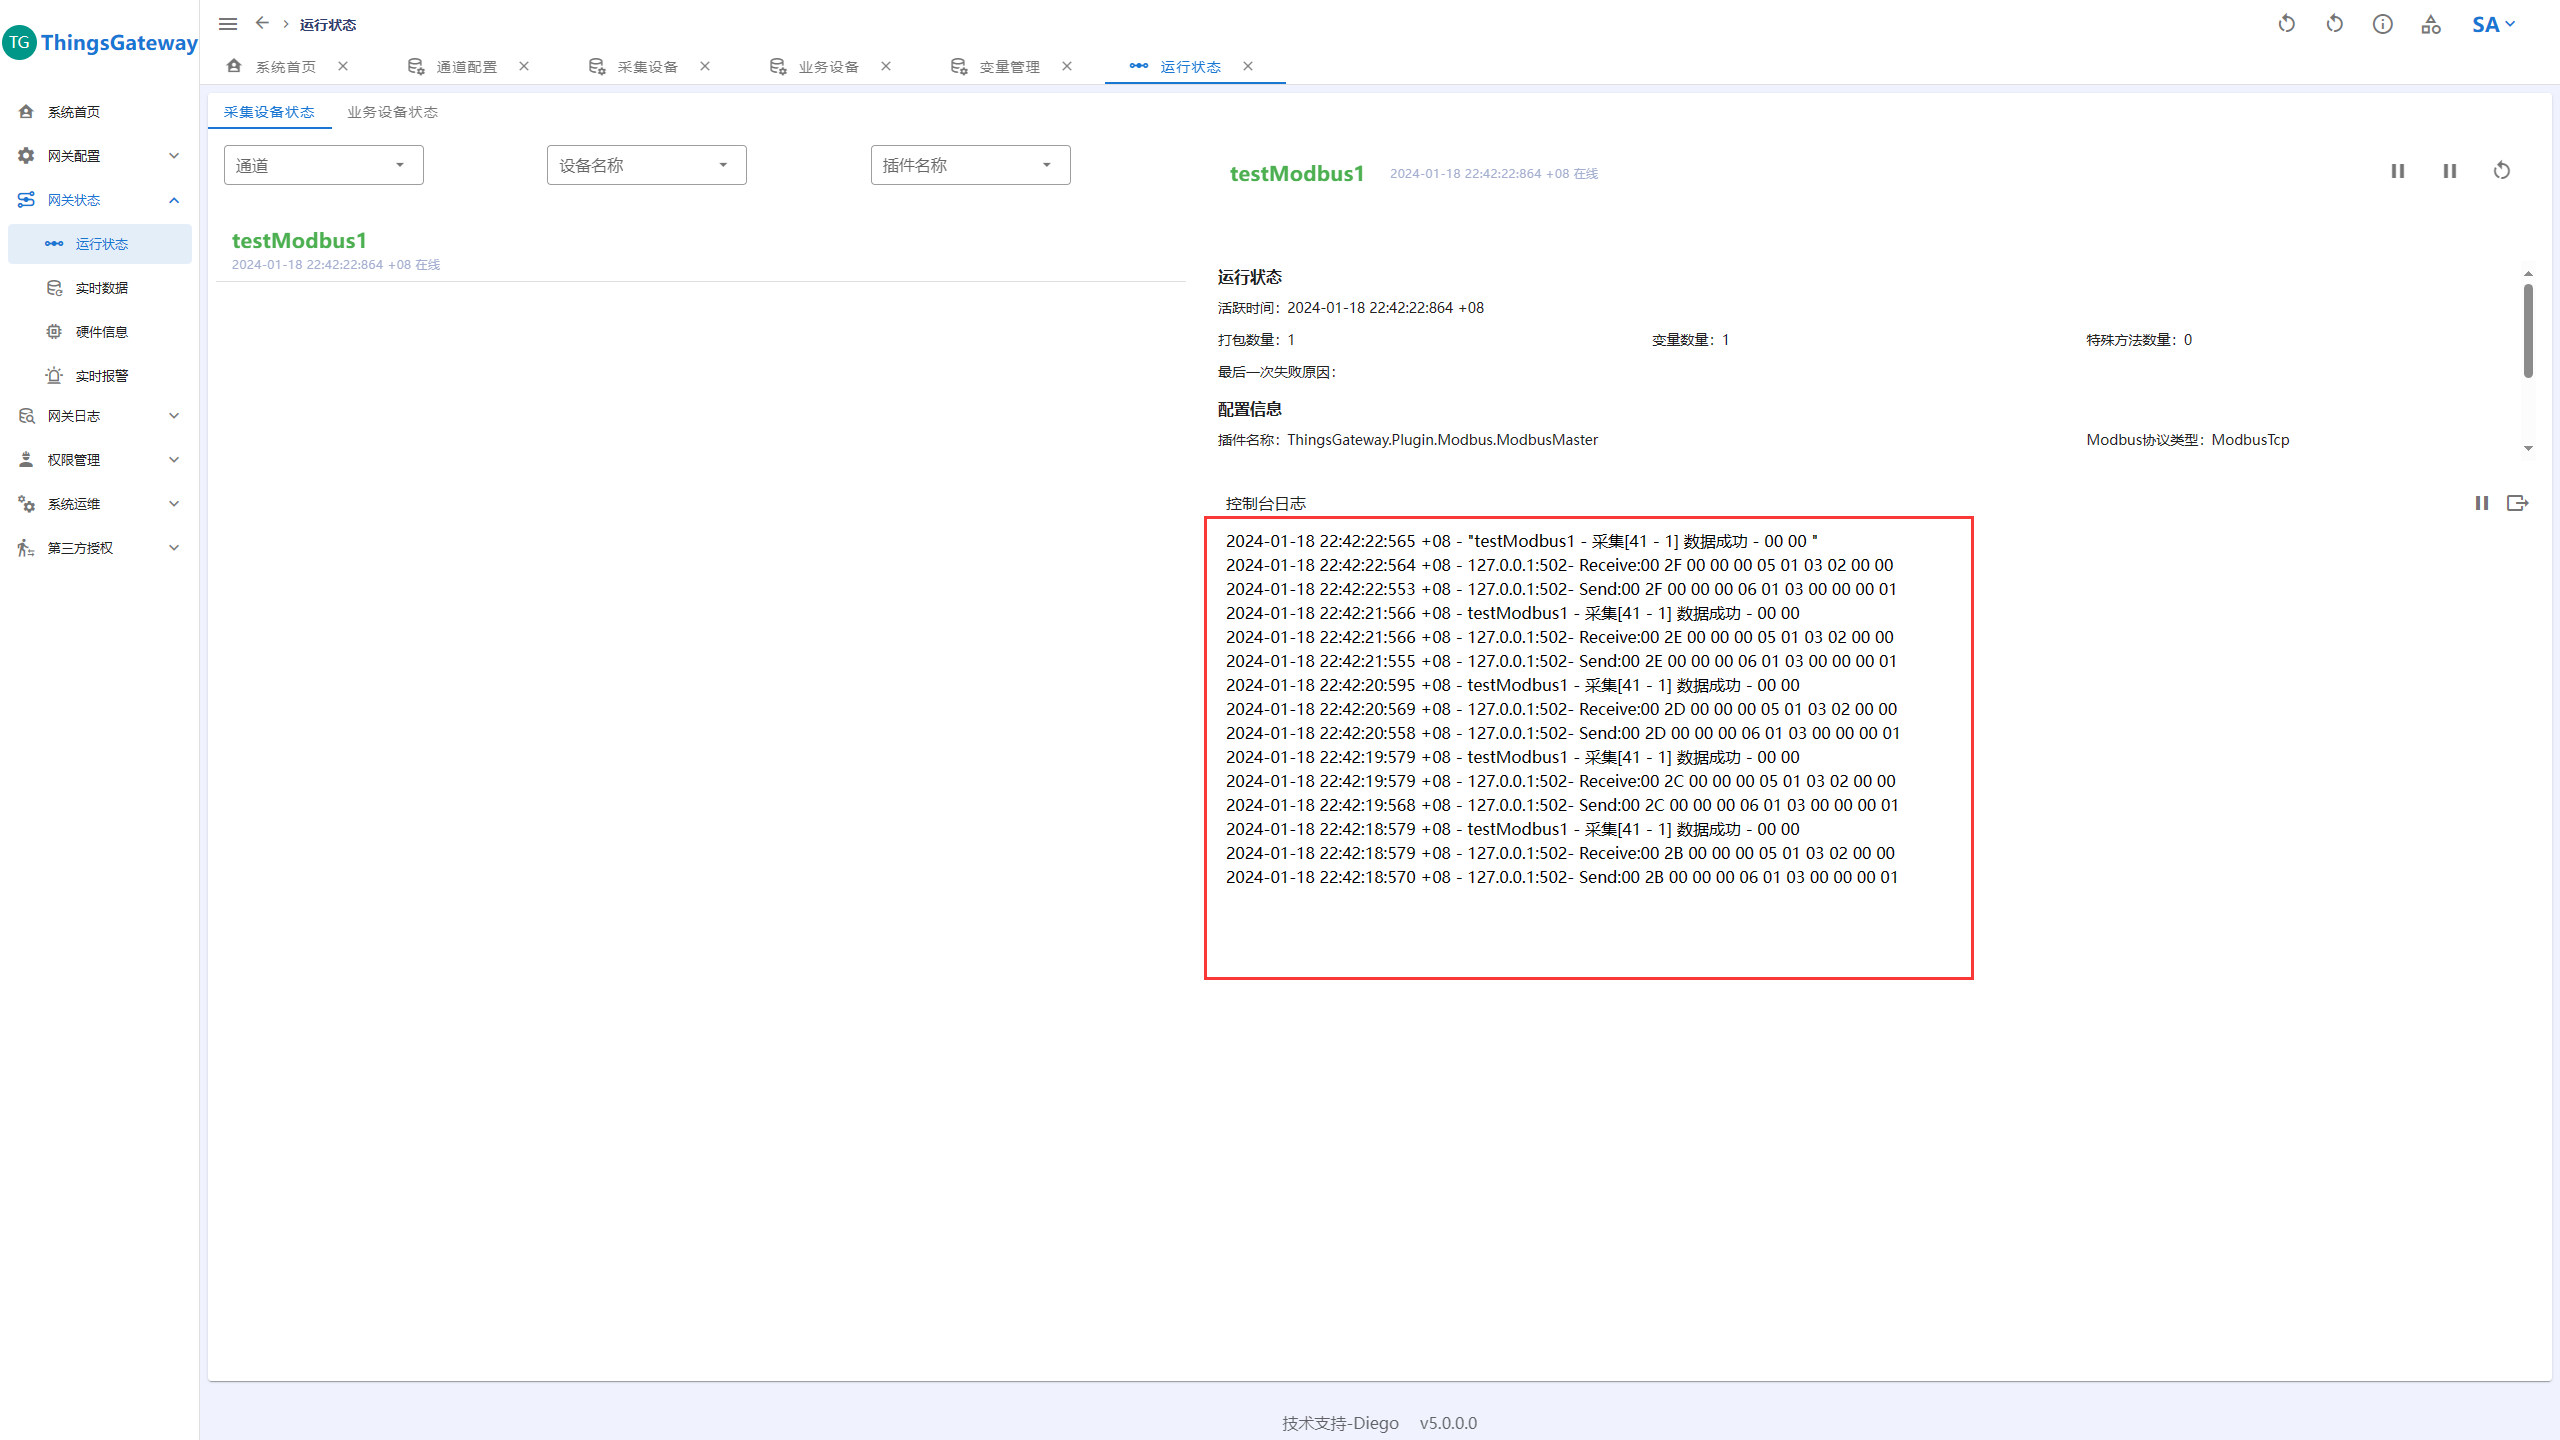Toggle first pause button for testModbus1
This screenshot has height=1440, width=2560.
[2397, 171]
